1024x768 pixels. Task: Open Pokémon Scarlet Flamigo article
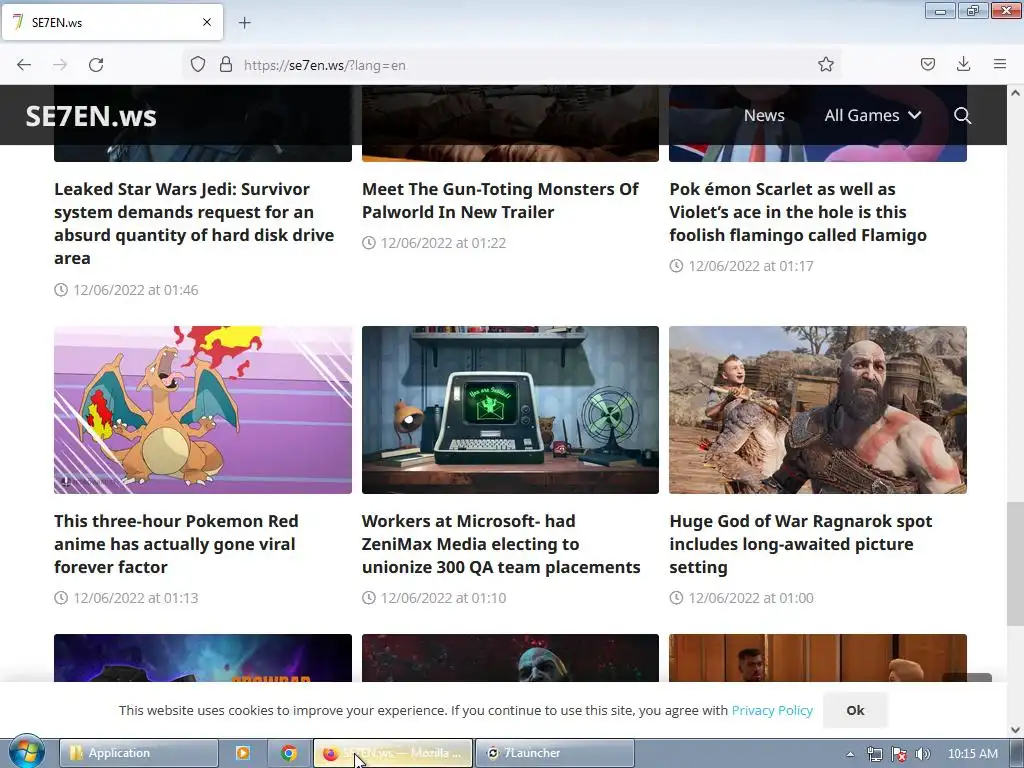798,212
